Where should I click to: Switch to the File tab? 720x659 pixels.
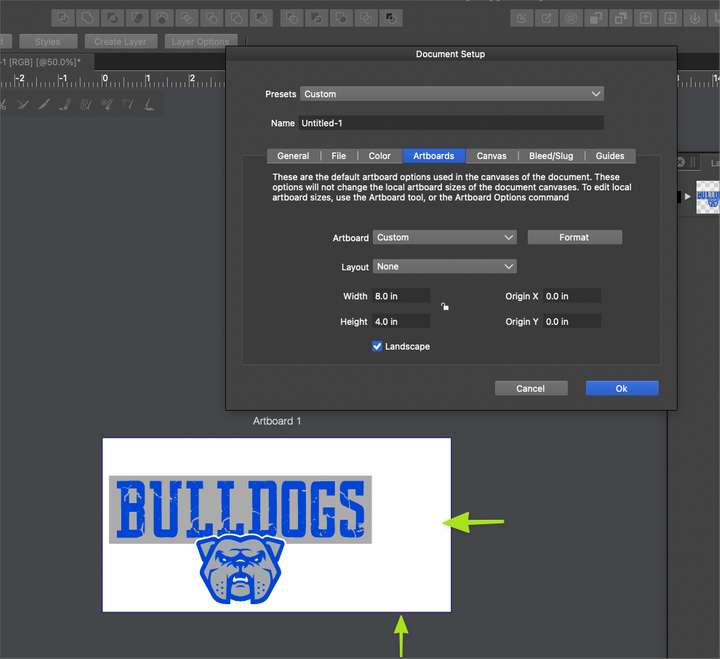click(x=338, y=156)
